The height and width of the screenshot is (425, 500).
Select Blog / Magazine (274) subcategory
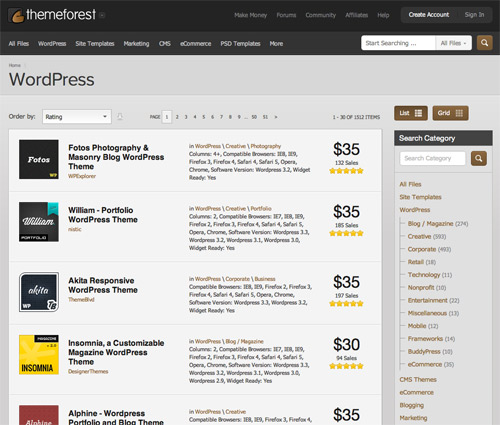[438, 224]
